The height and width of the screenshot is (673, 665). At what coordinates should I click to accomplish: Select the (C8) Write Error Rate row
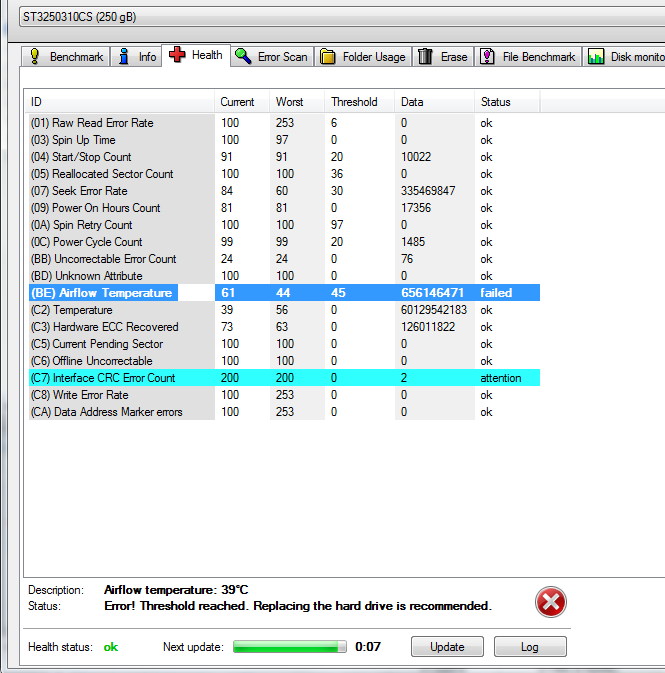click(x=284, y=395)
